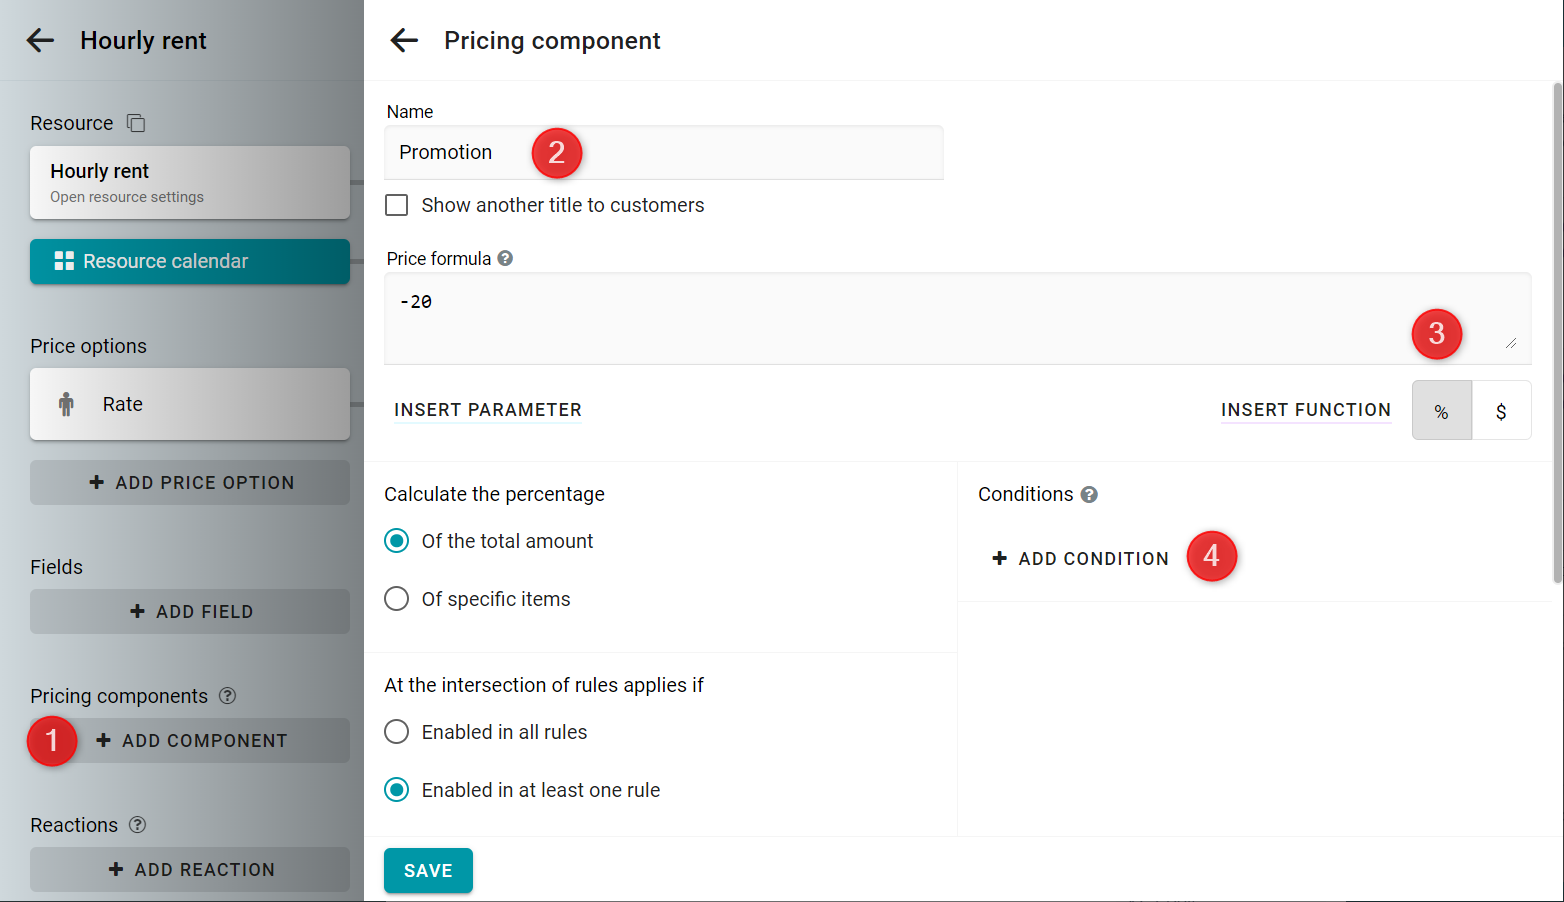Select the percent % unit toggle
Image resolution: width=1564 pixels, height=902 pixels.
pyautogui.click(x=1441, y=410)
